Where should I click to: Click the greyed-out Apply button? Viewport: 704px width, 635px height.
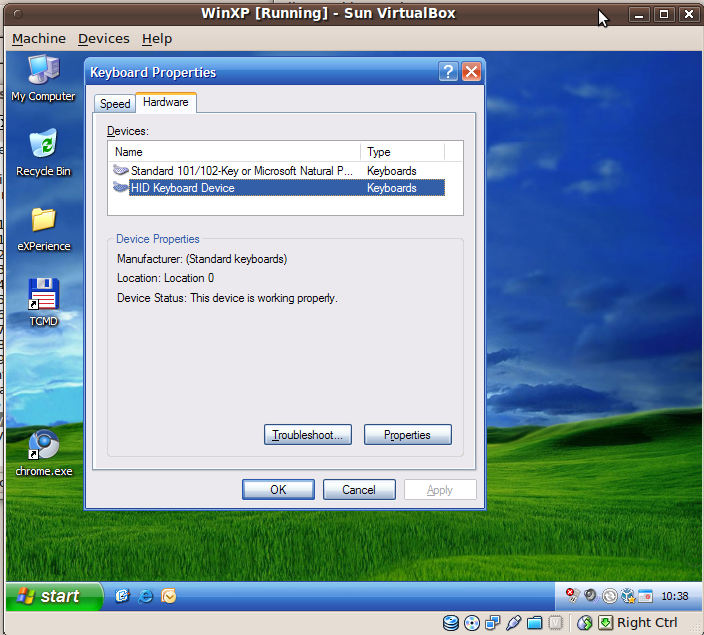coord(440,489)
